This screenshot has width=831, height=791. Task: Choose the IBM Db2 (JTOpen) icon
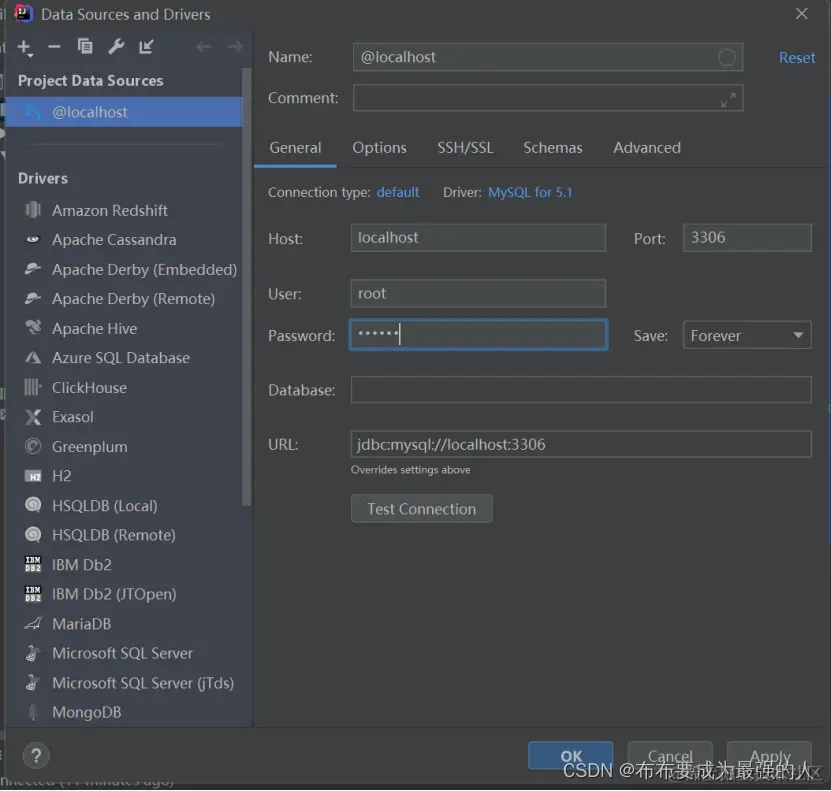(x=33, y=594)
